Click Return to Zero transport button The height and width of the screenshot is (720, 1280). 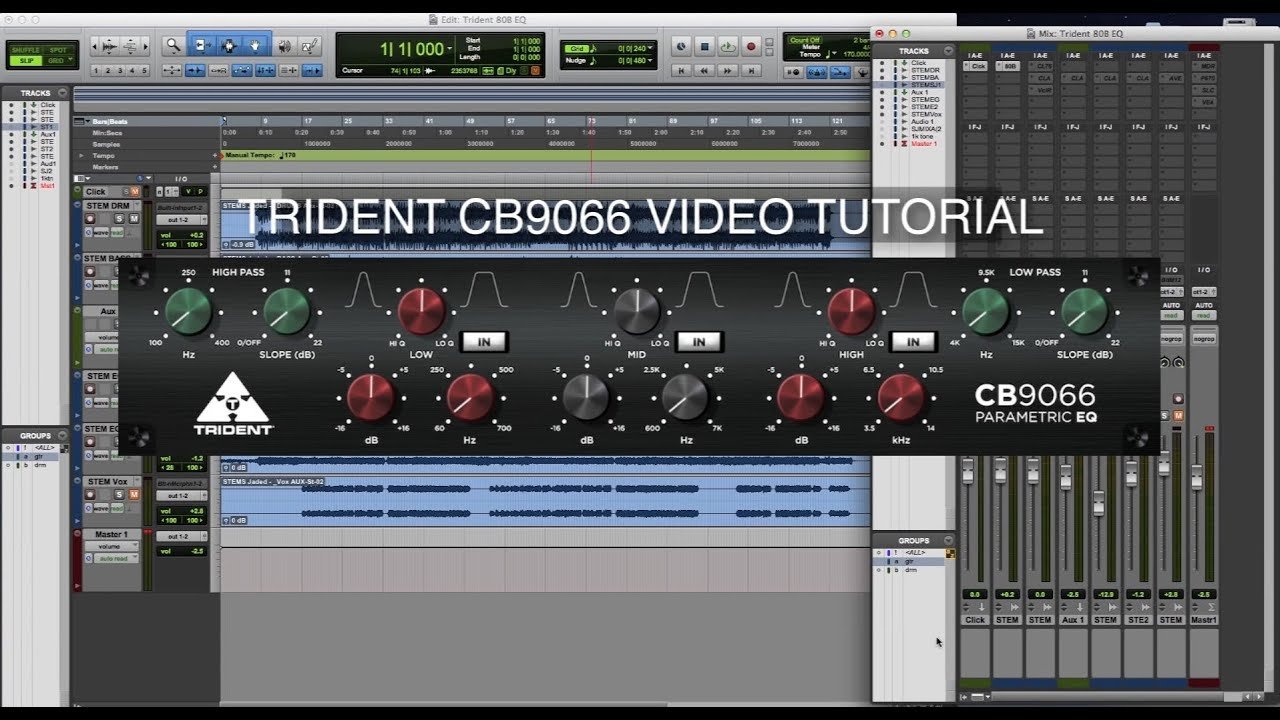[x=682, y=70]
